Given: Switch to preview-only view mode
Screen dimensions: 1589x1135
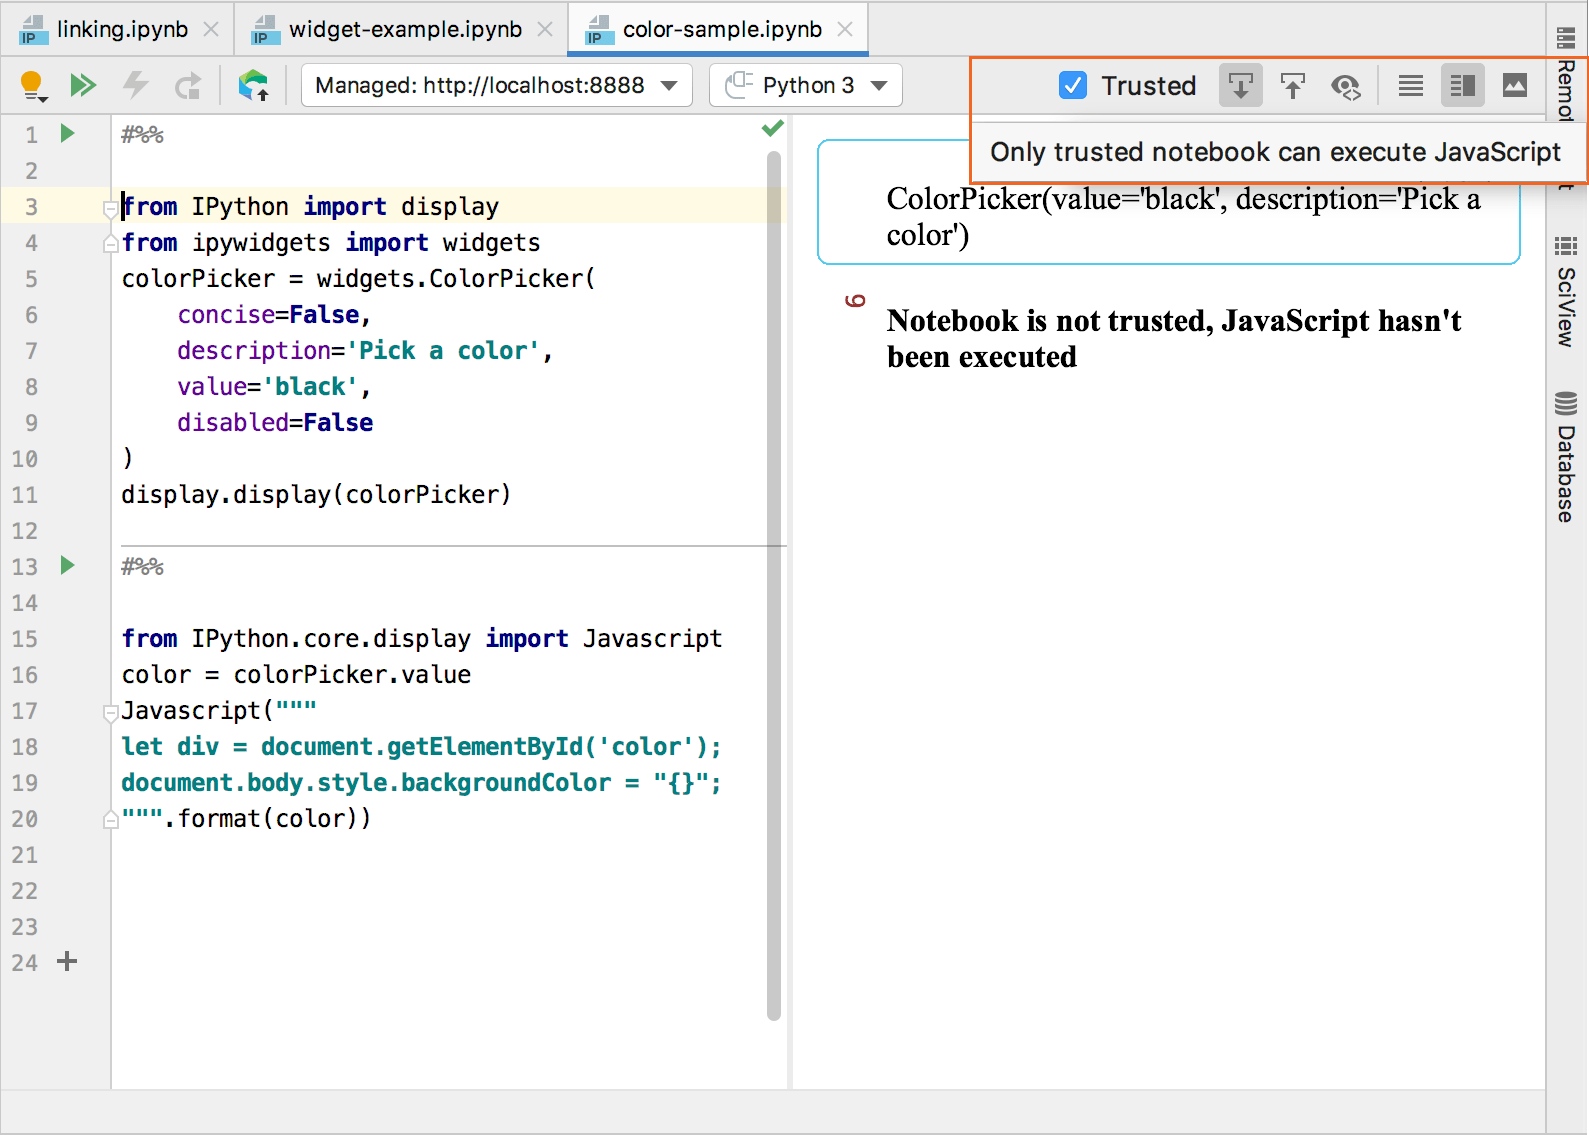Looking at the screenshot, I should point(1515,86).
